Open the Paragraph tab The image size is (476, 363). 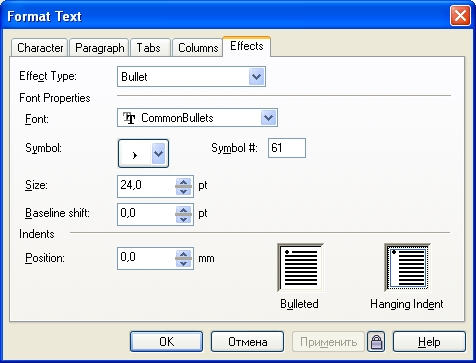click(x=99, y=48)
